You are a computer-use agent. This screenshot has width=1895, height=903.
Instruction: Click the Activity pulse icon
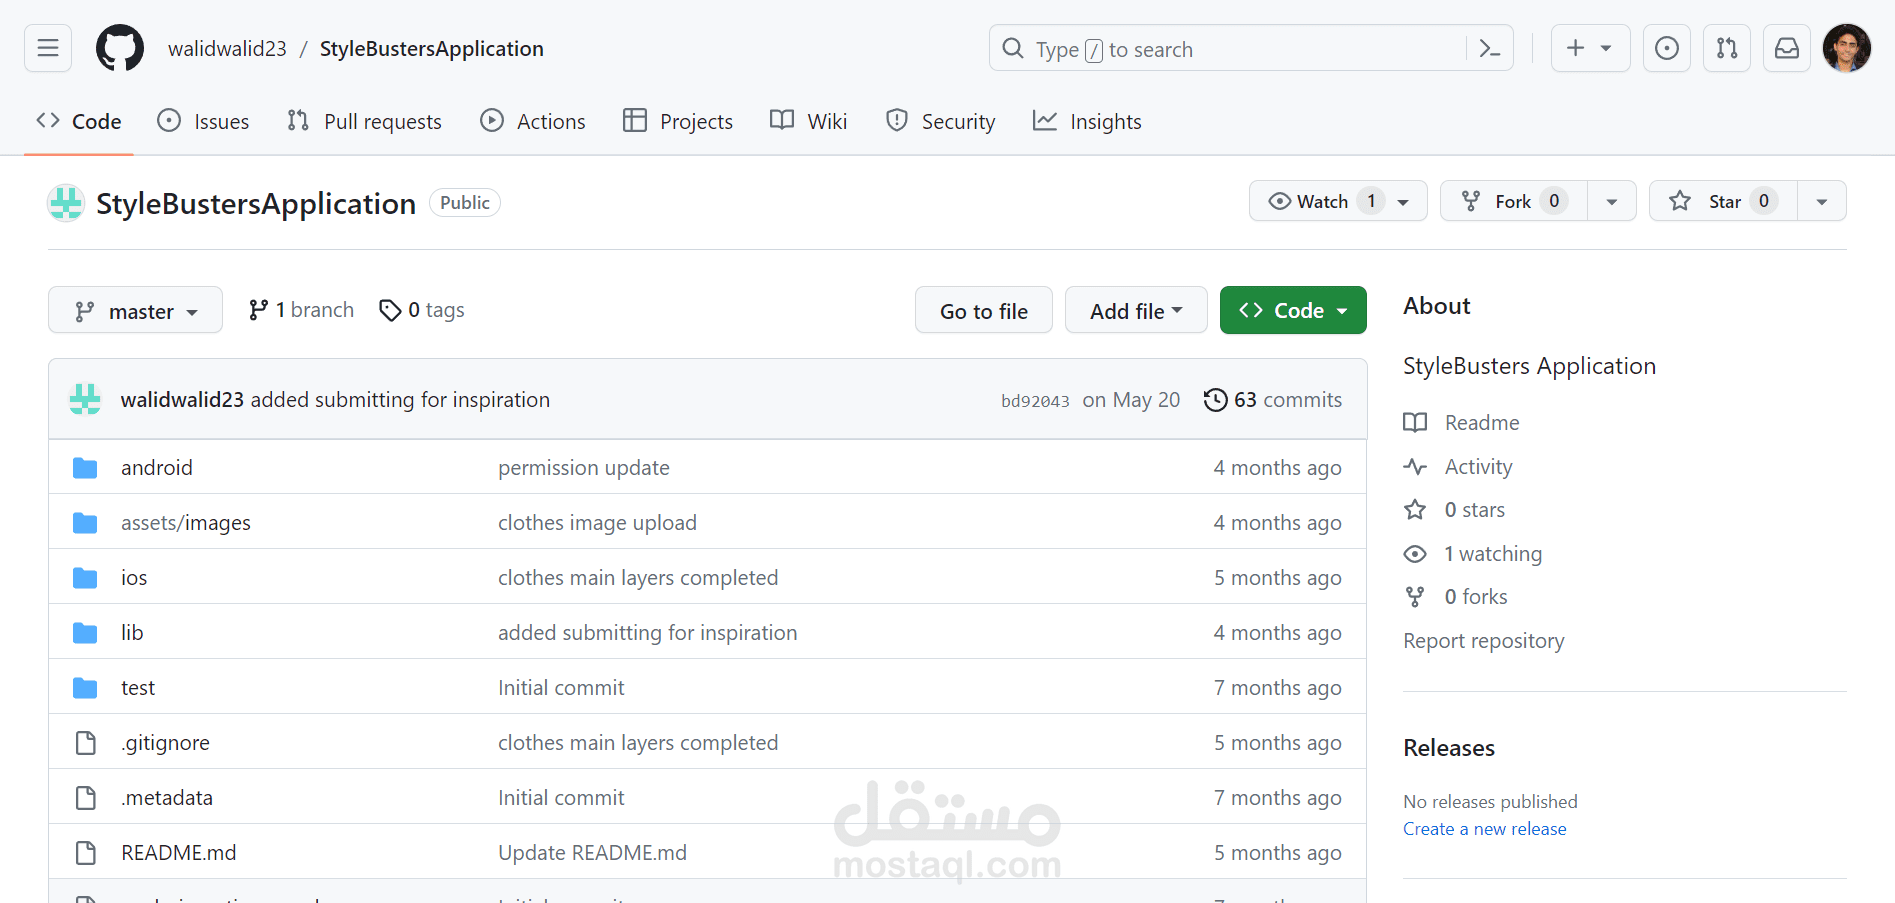(1415, 466)
